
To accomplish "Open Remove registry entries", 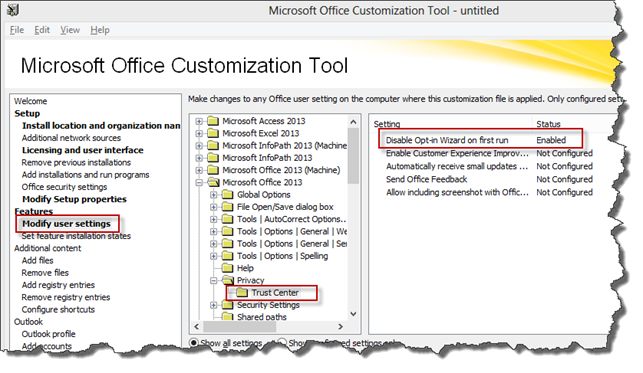I will pos(66,298).
